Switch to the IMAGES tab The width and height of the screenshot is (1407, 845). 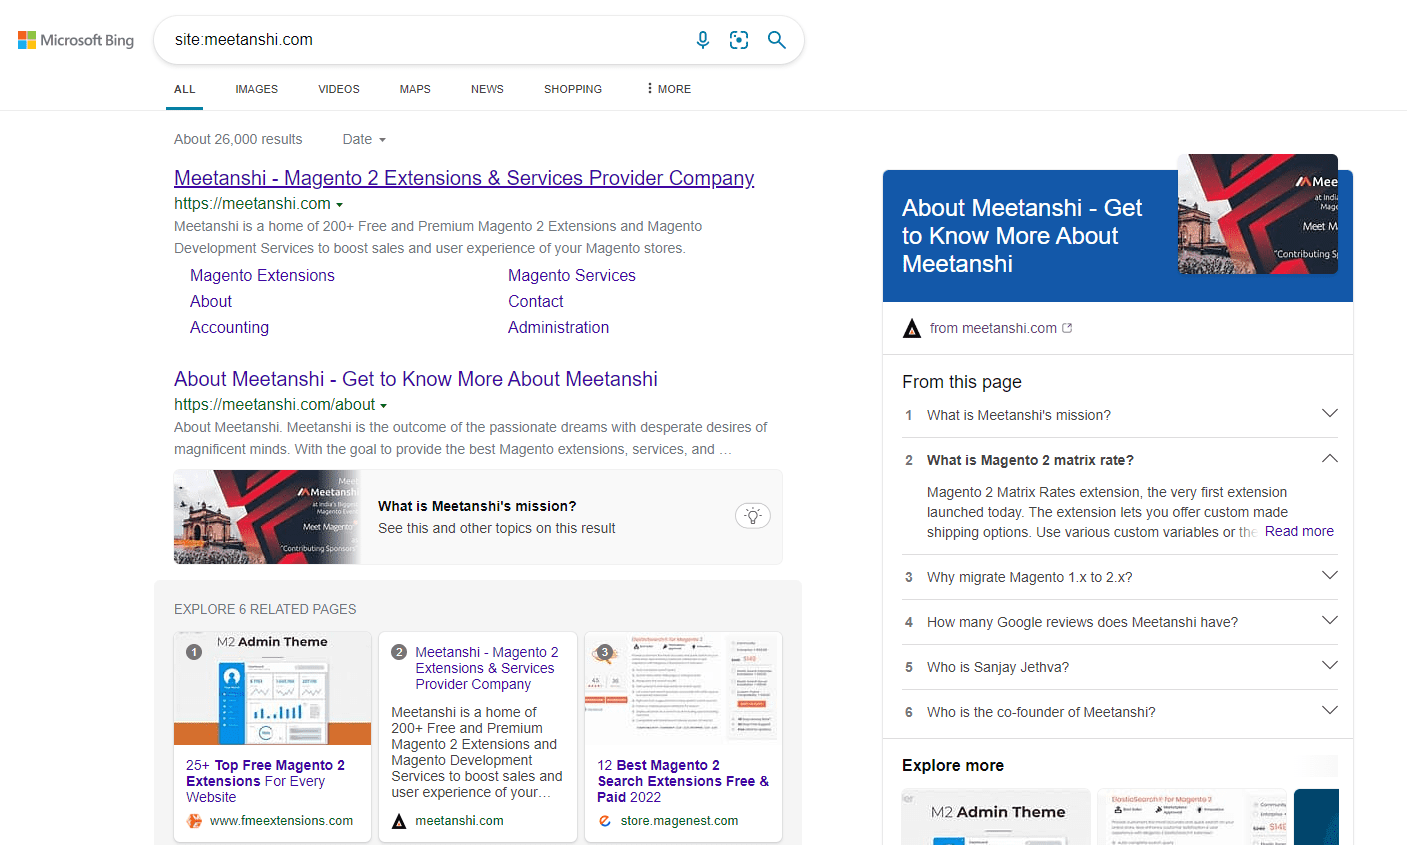click(x=256, y=89)
